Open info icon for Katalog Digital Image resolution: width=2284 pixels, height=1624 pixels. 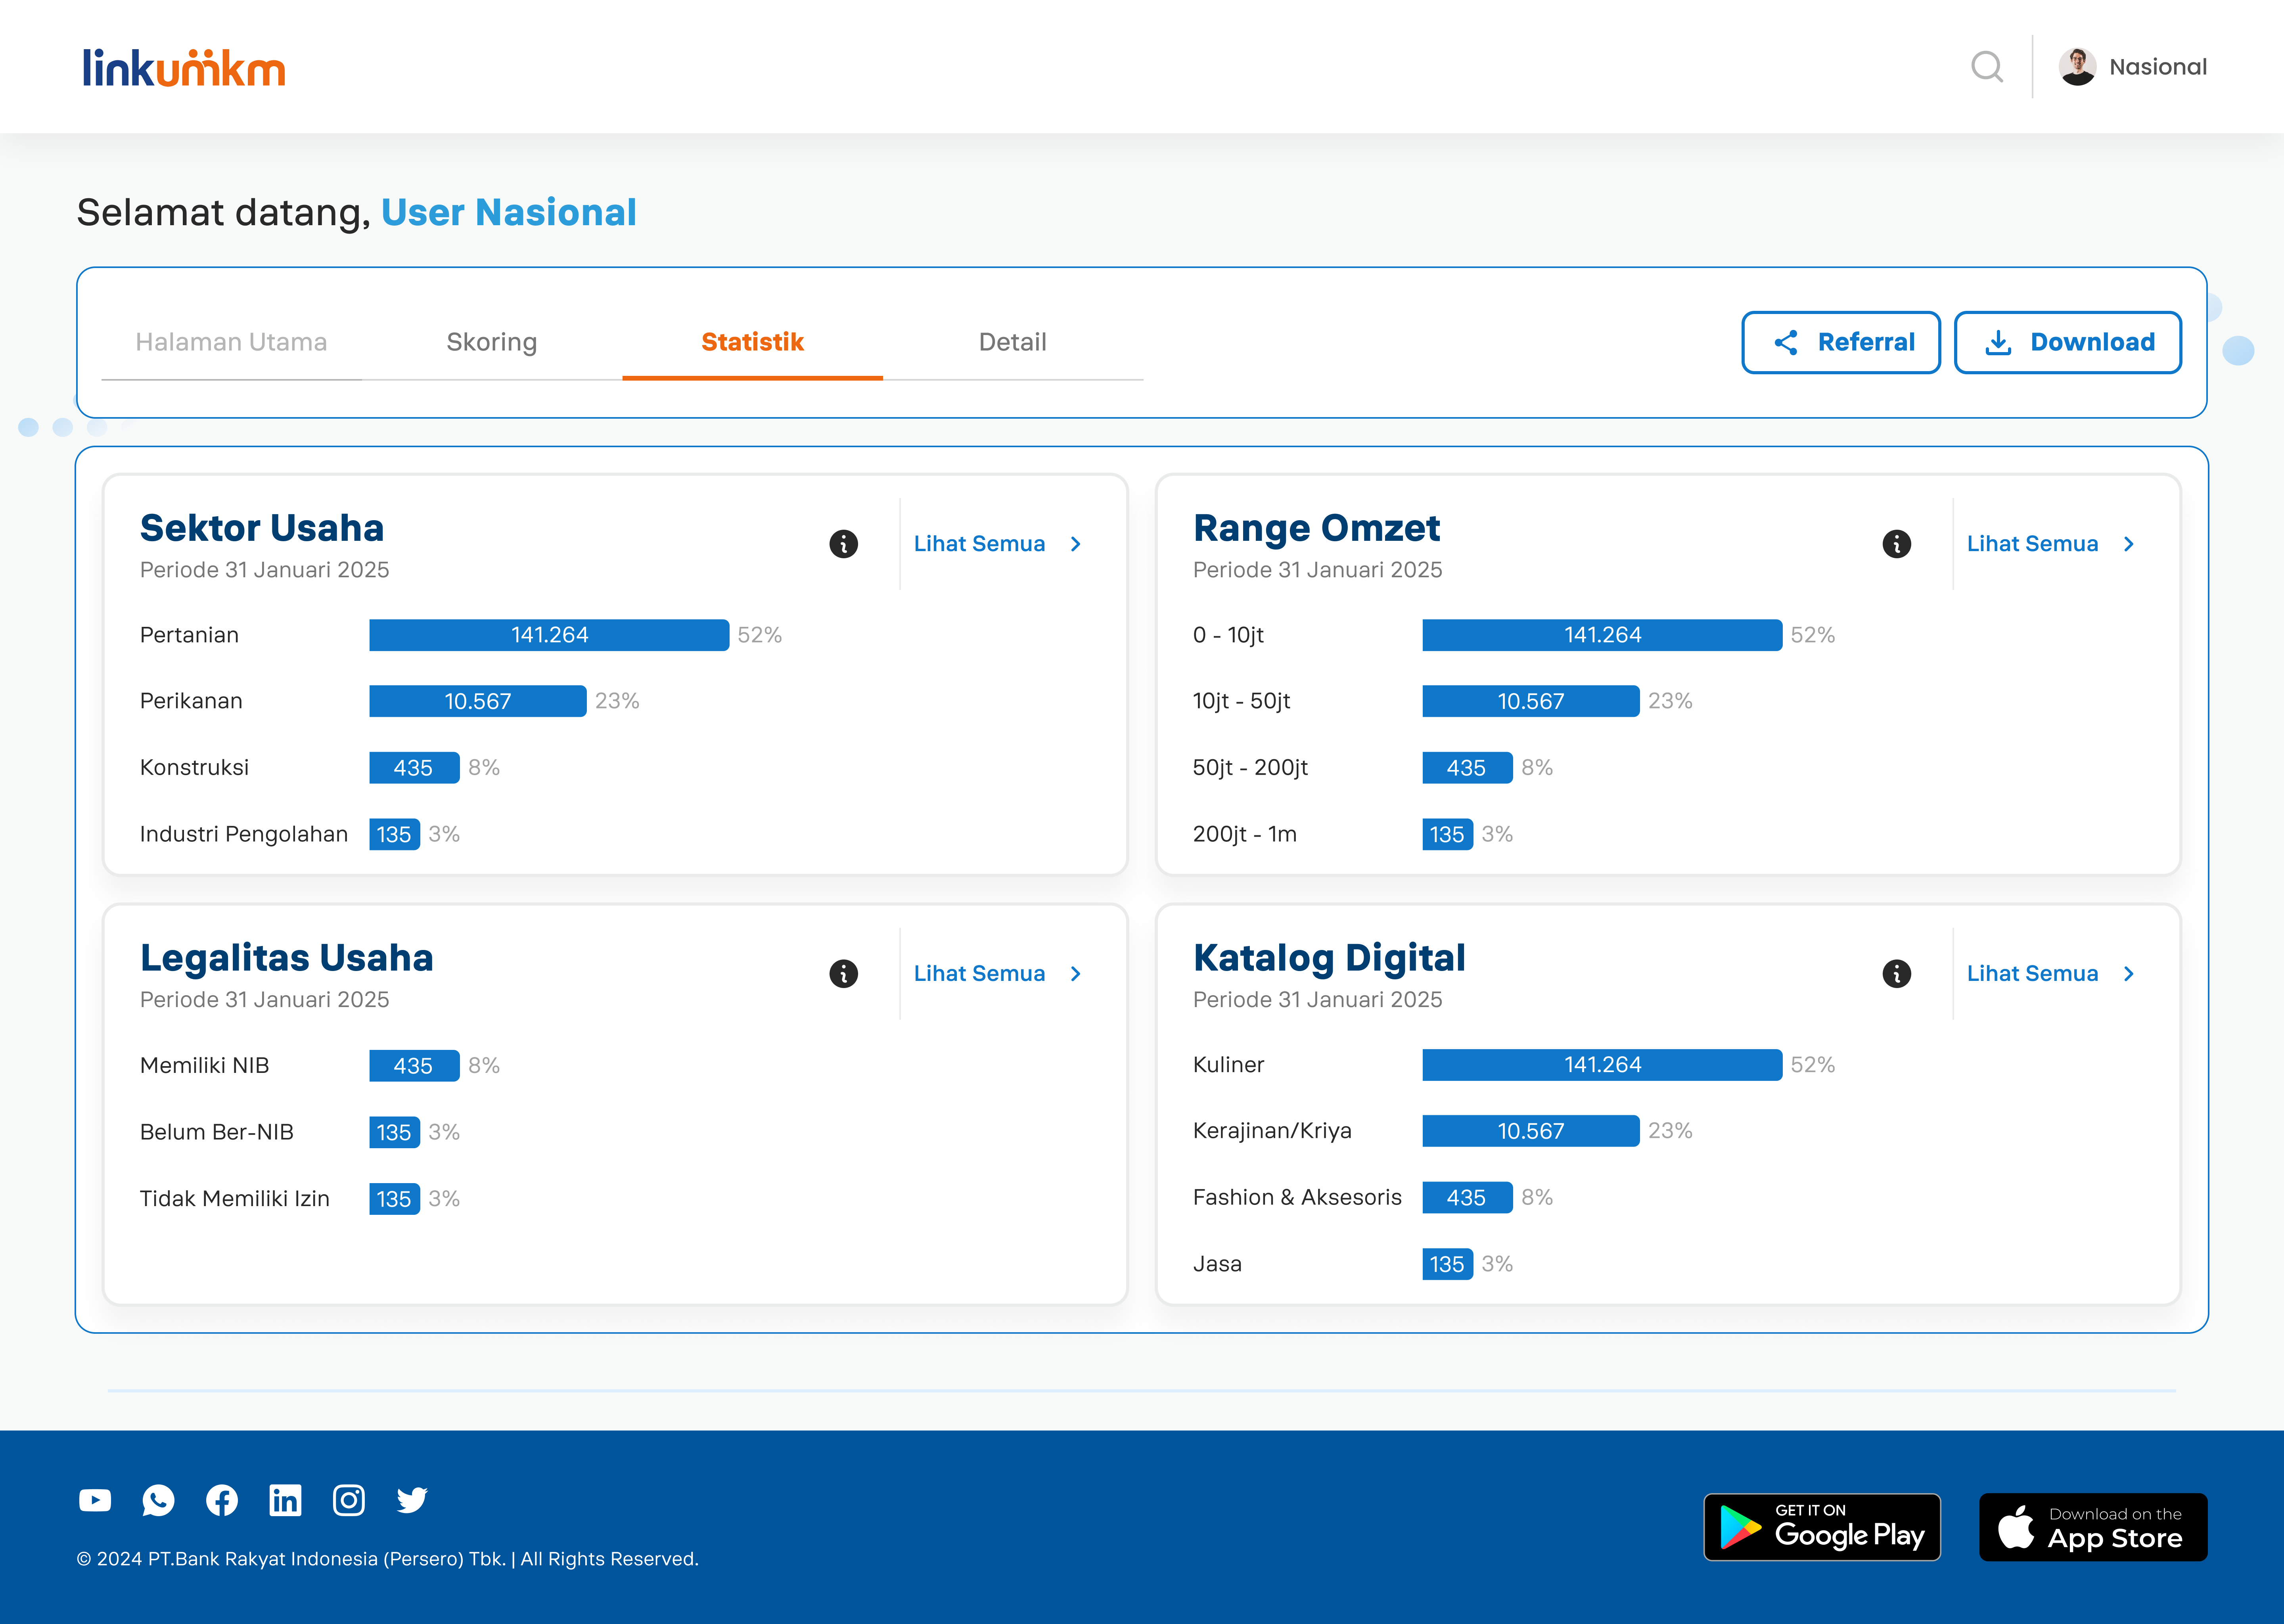coord(1896,974)
